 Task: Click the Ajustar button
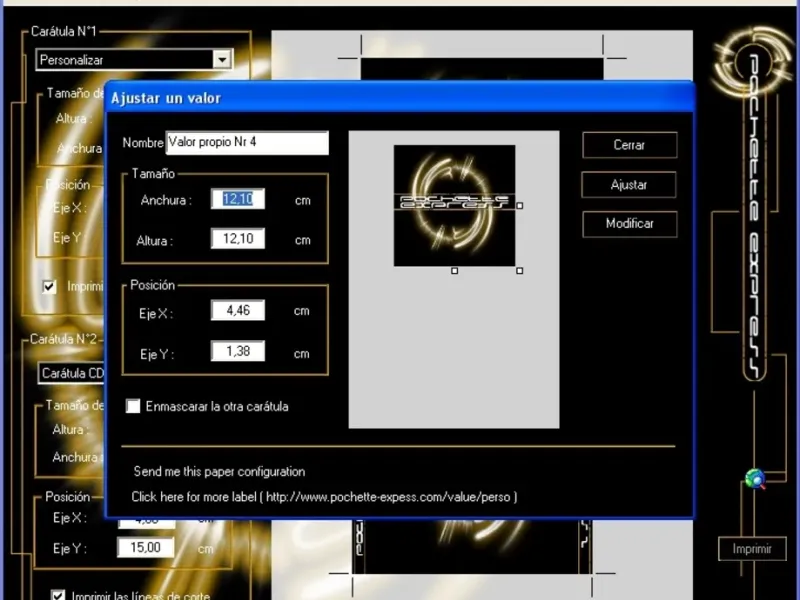629,184
